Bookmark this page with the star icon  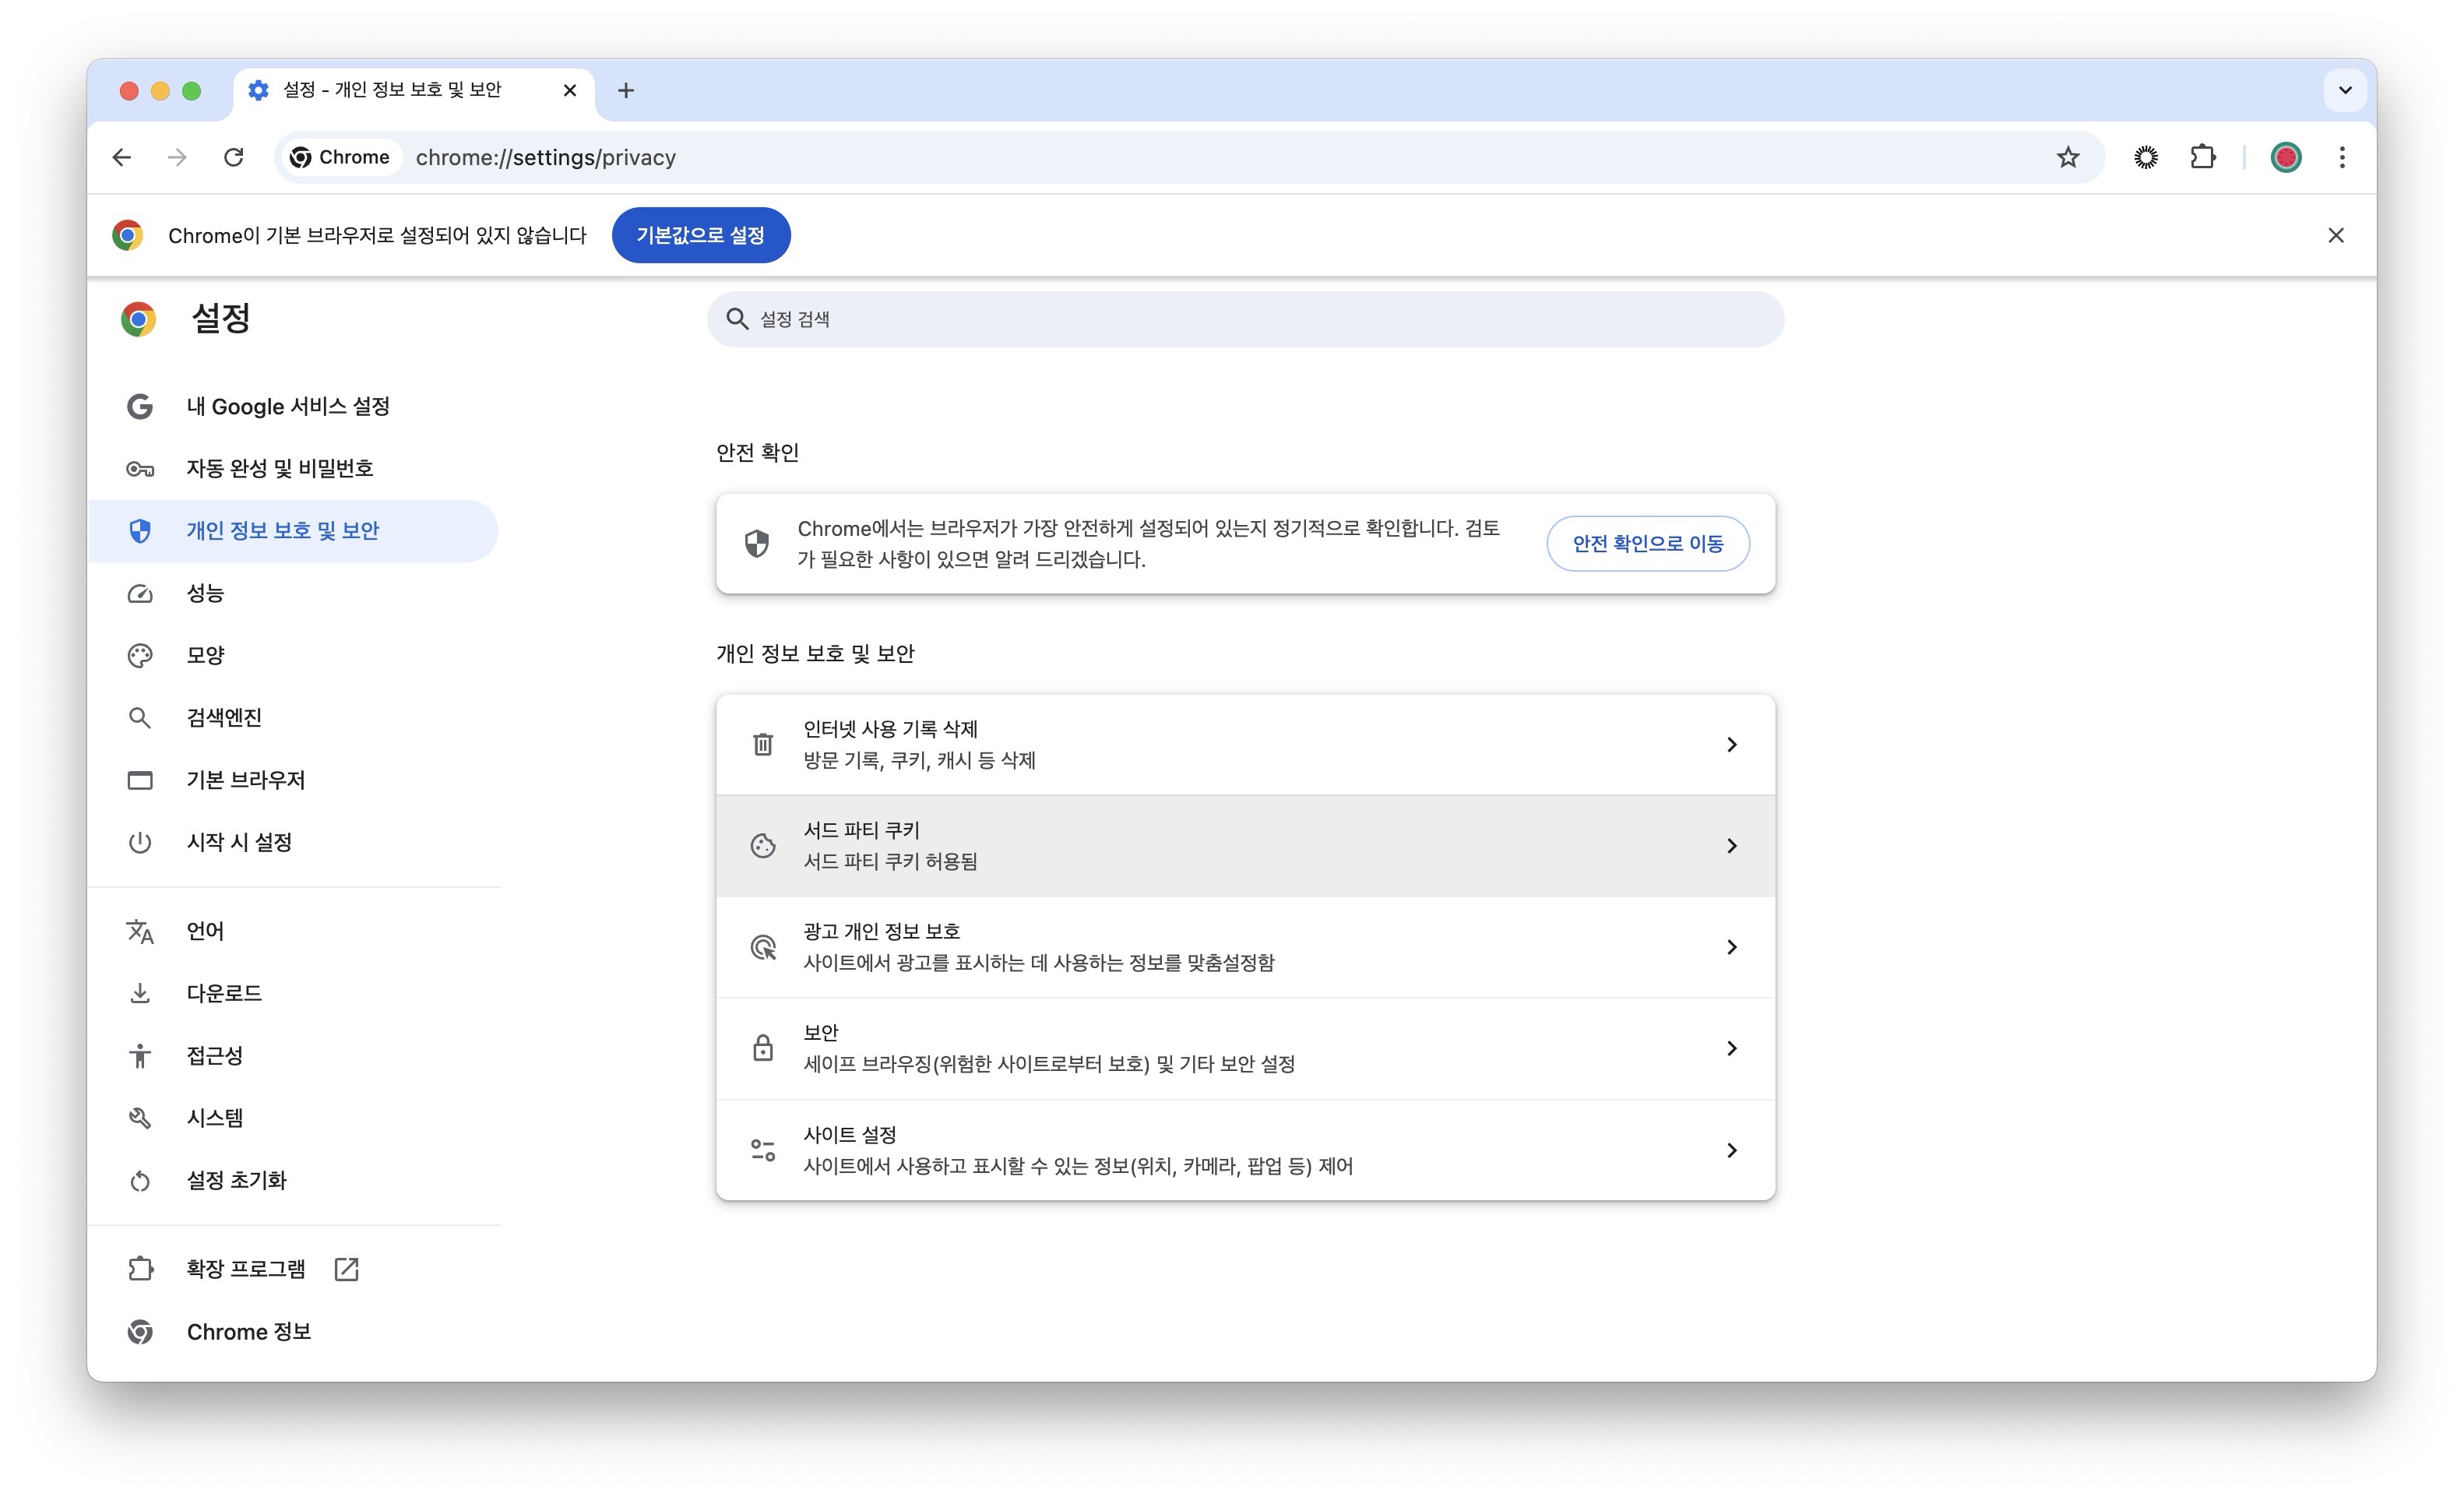(x=2068, y=157)
